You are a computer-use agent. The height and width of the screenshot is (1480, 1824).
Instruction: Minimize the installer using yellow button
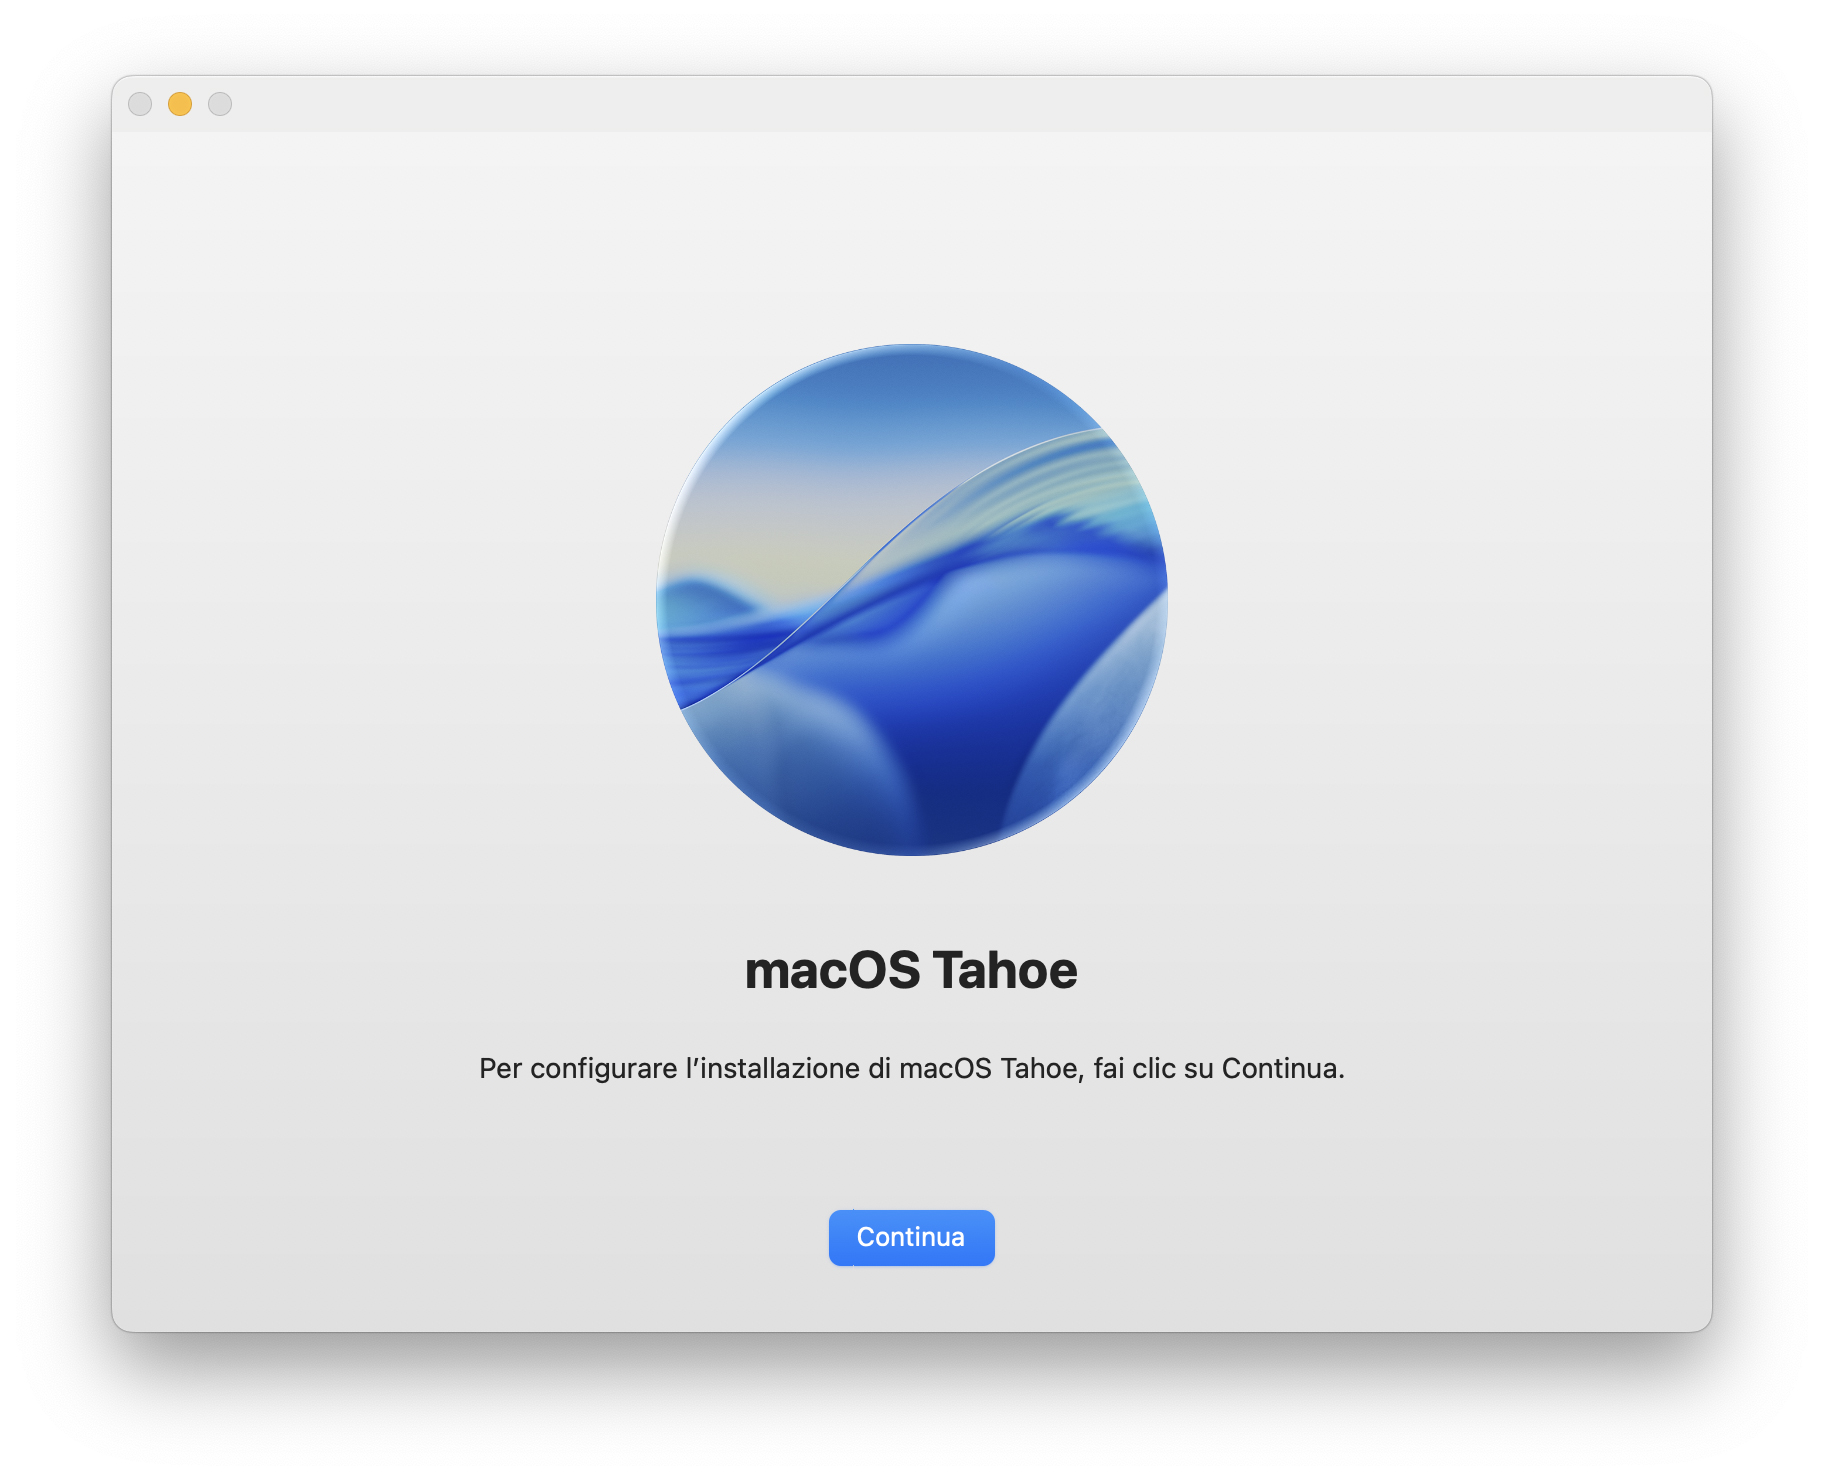pos(180,102)
